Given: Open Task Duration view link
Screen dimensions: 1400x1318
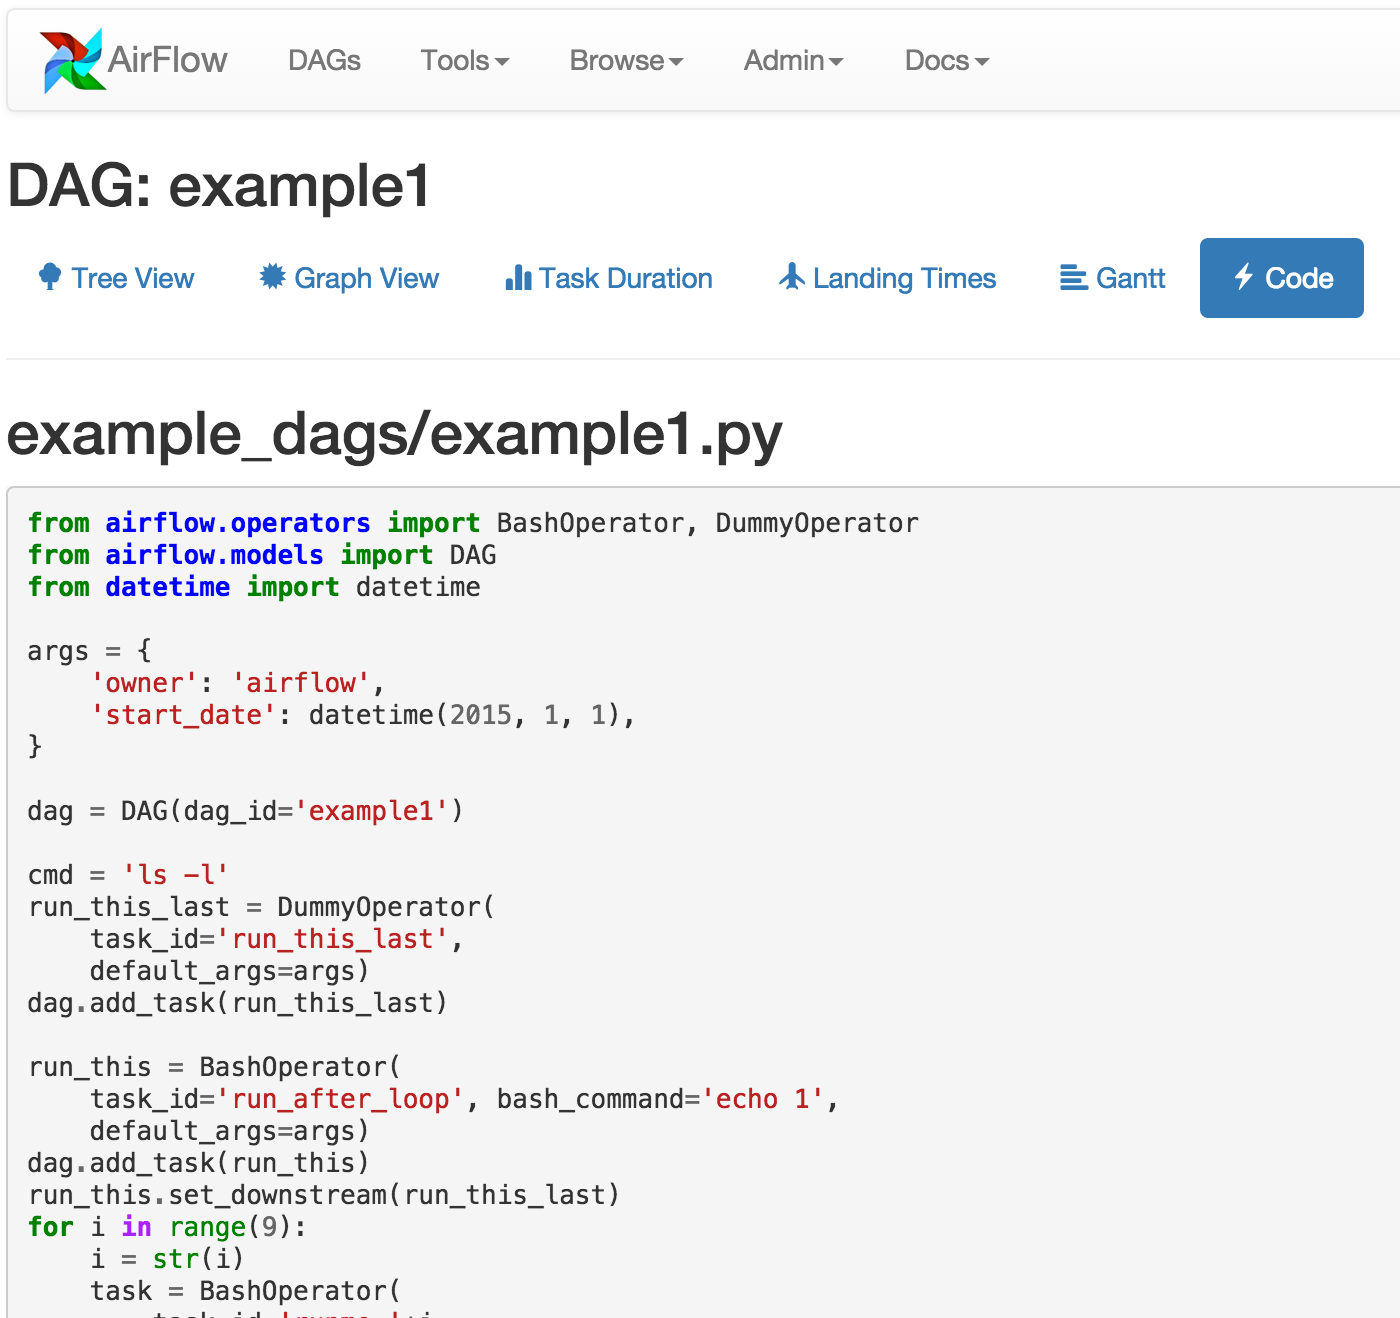Looking at the screenshot, I should [x=624, y=278].
